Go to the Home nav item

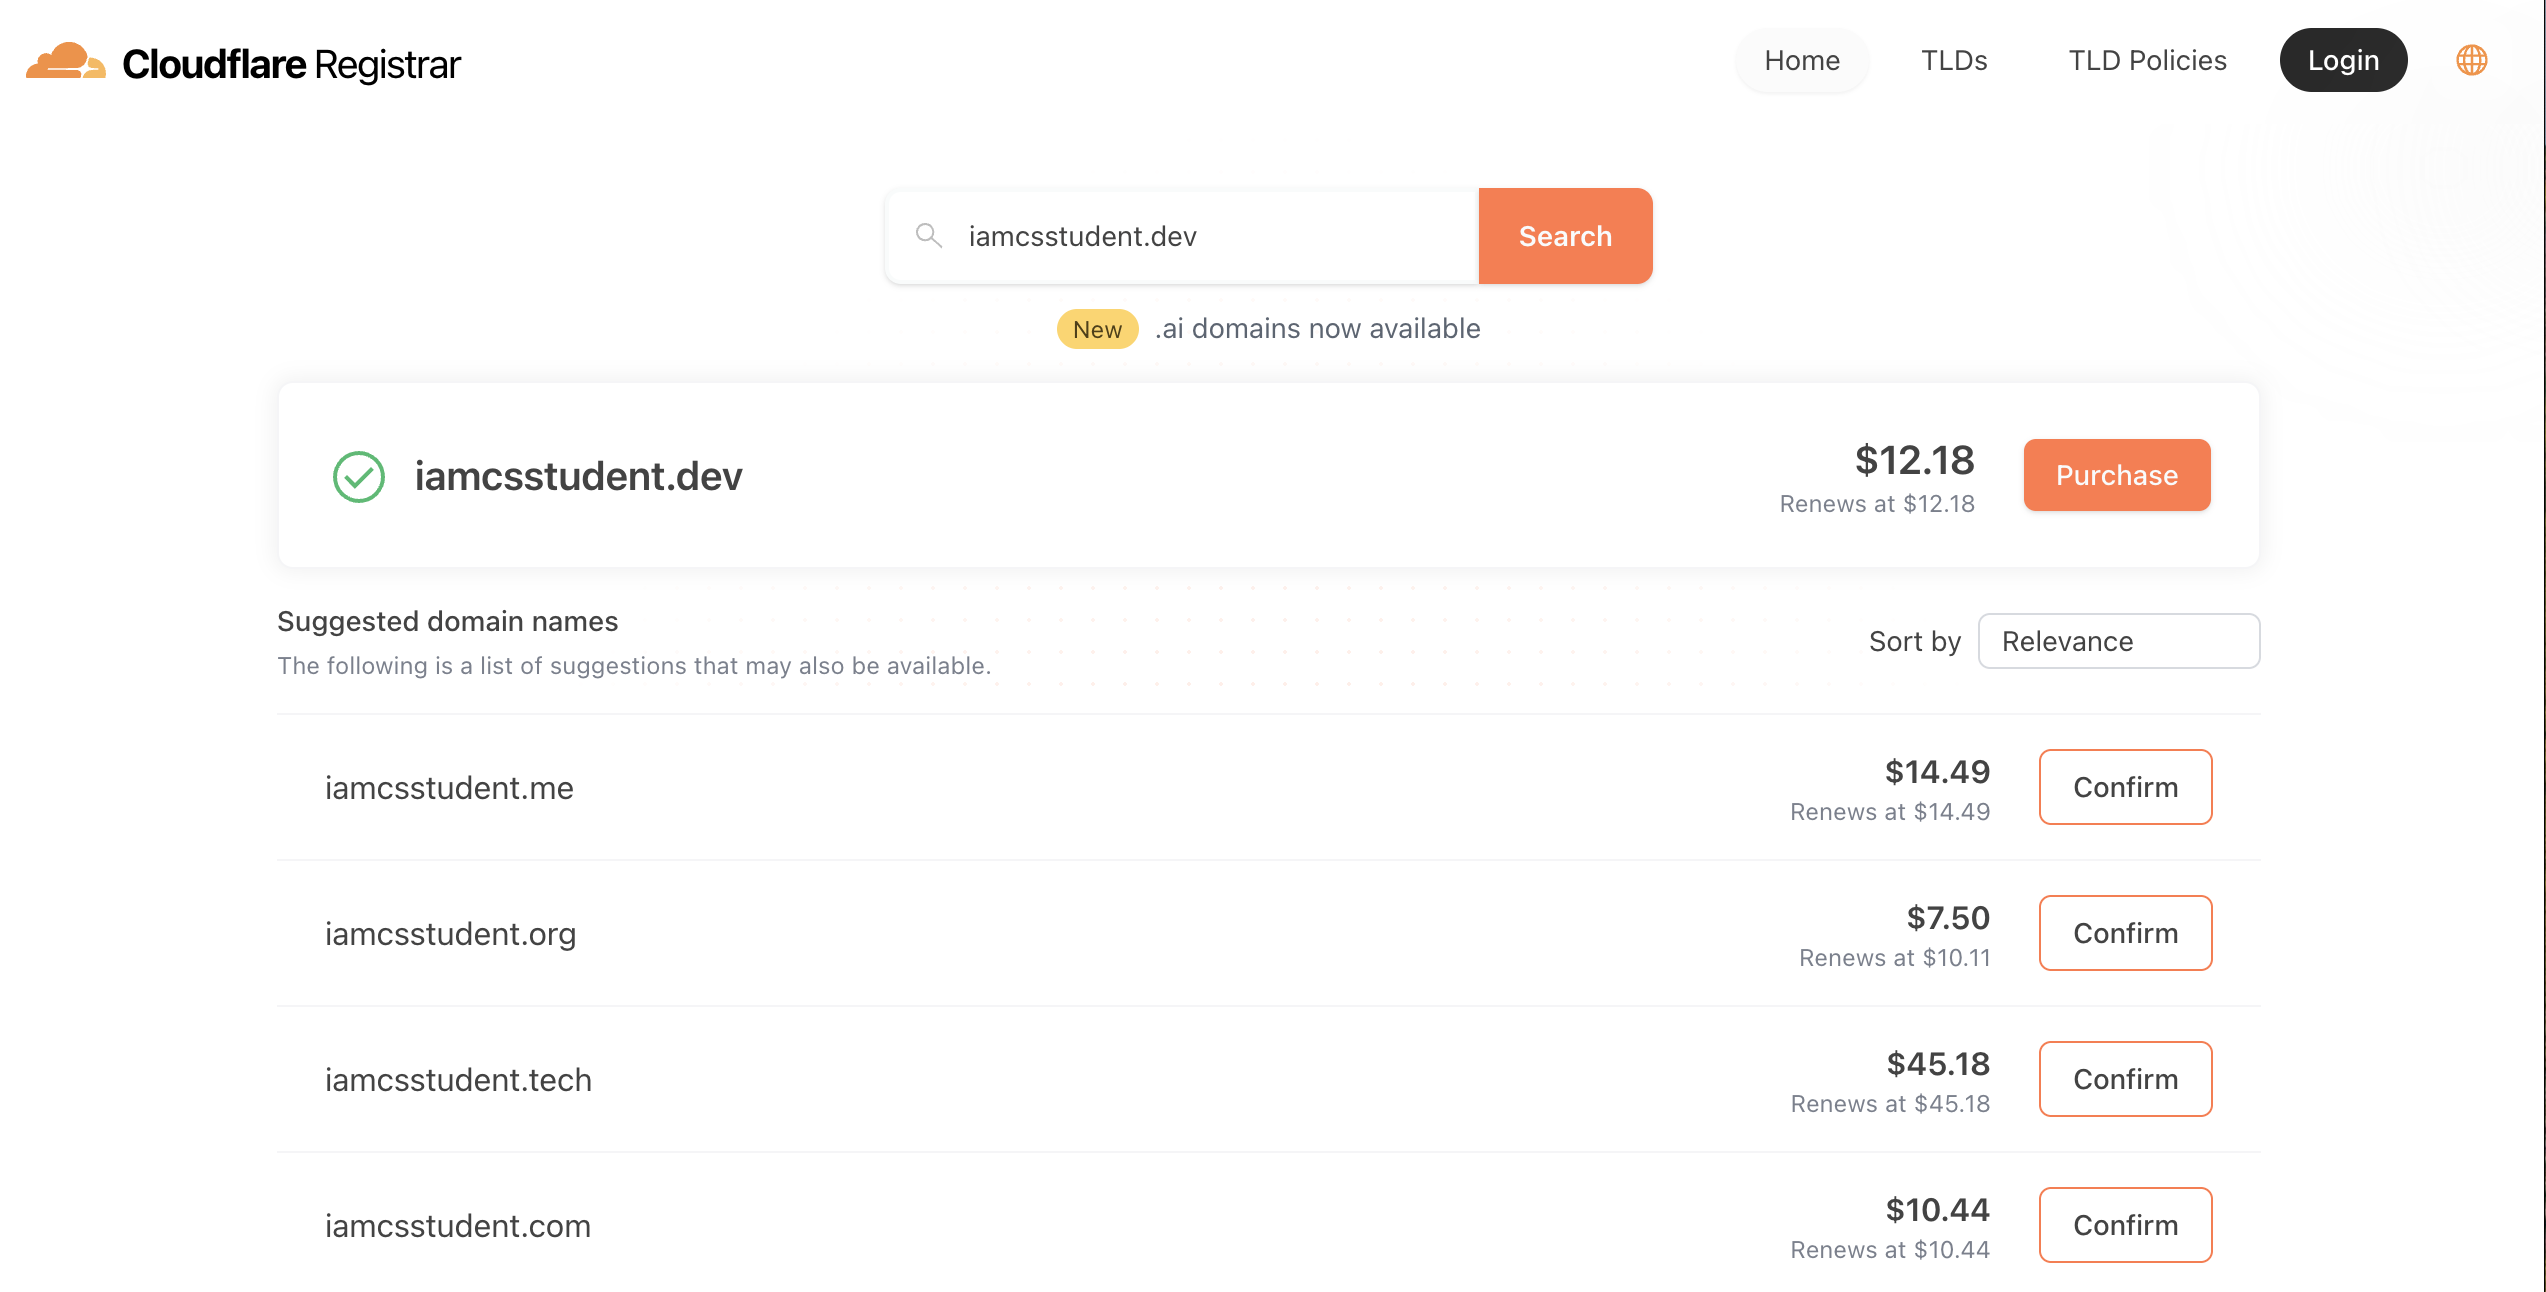(x=1801, y=61)
